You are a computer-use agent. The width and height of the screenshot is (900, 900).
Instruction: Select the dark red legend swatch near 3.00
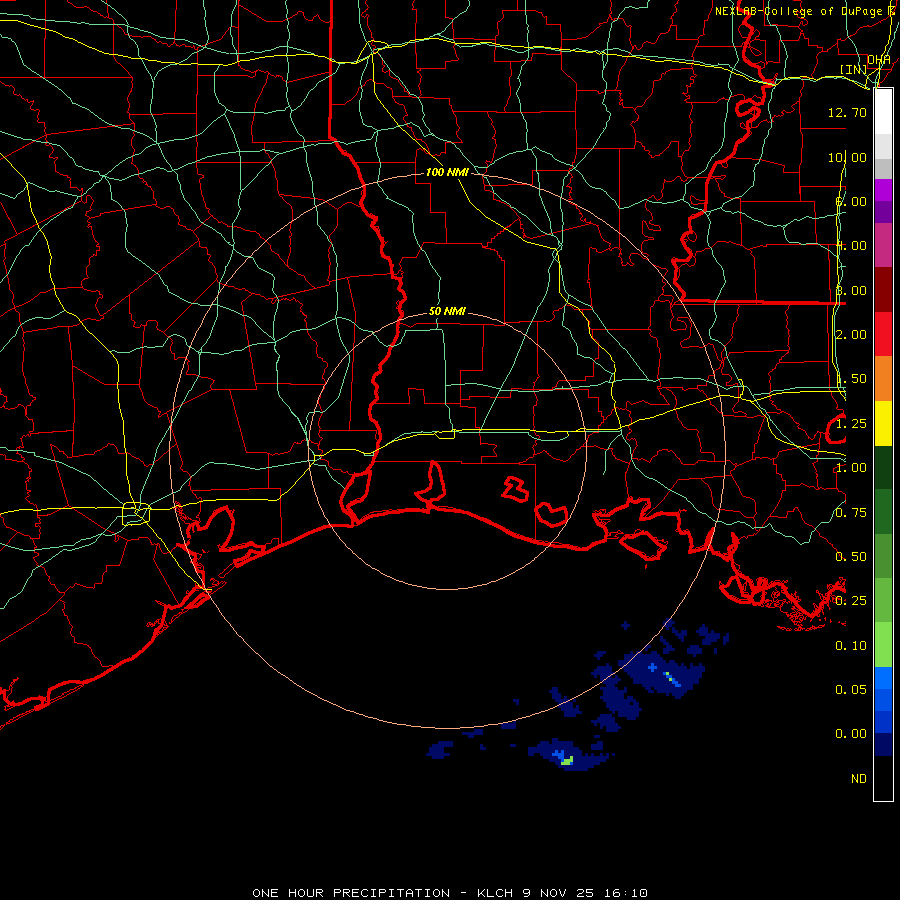[x=883, y=290]
